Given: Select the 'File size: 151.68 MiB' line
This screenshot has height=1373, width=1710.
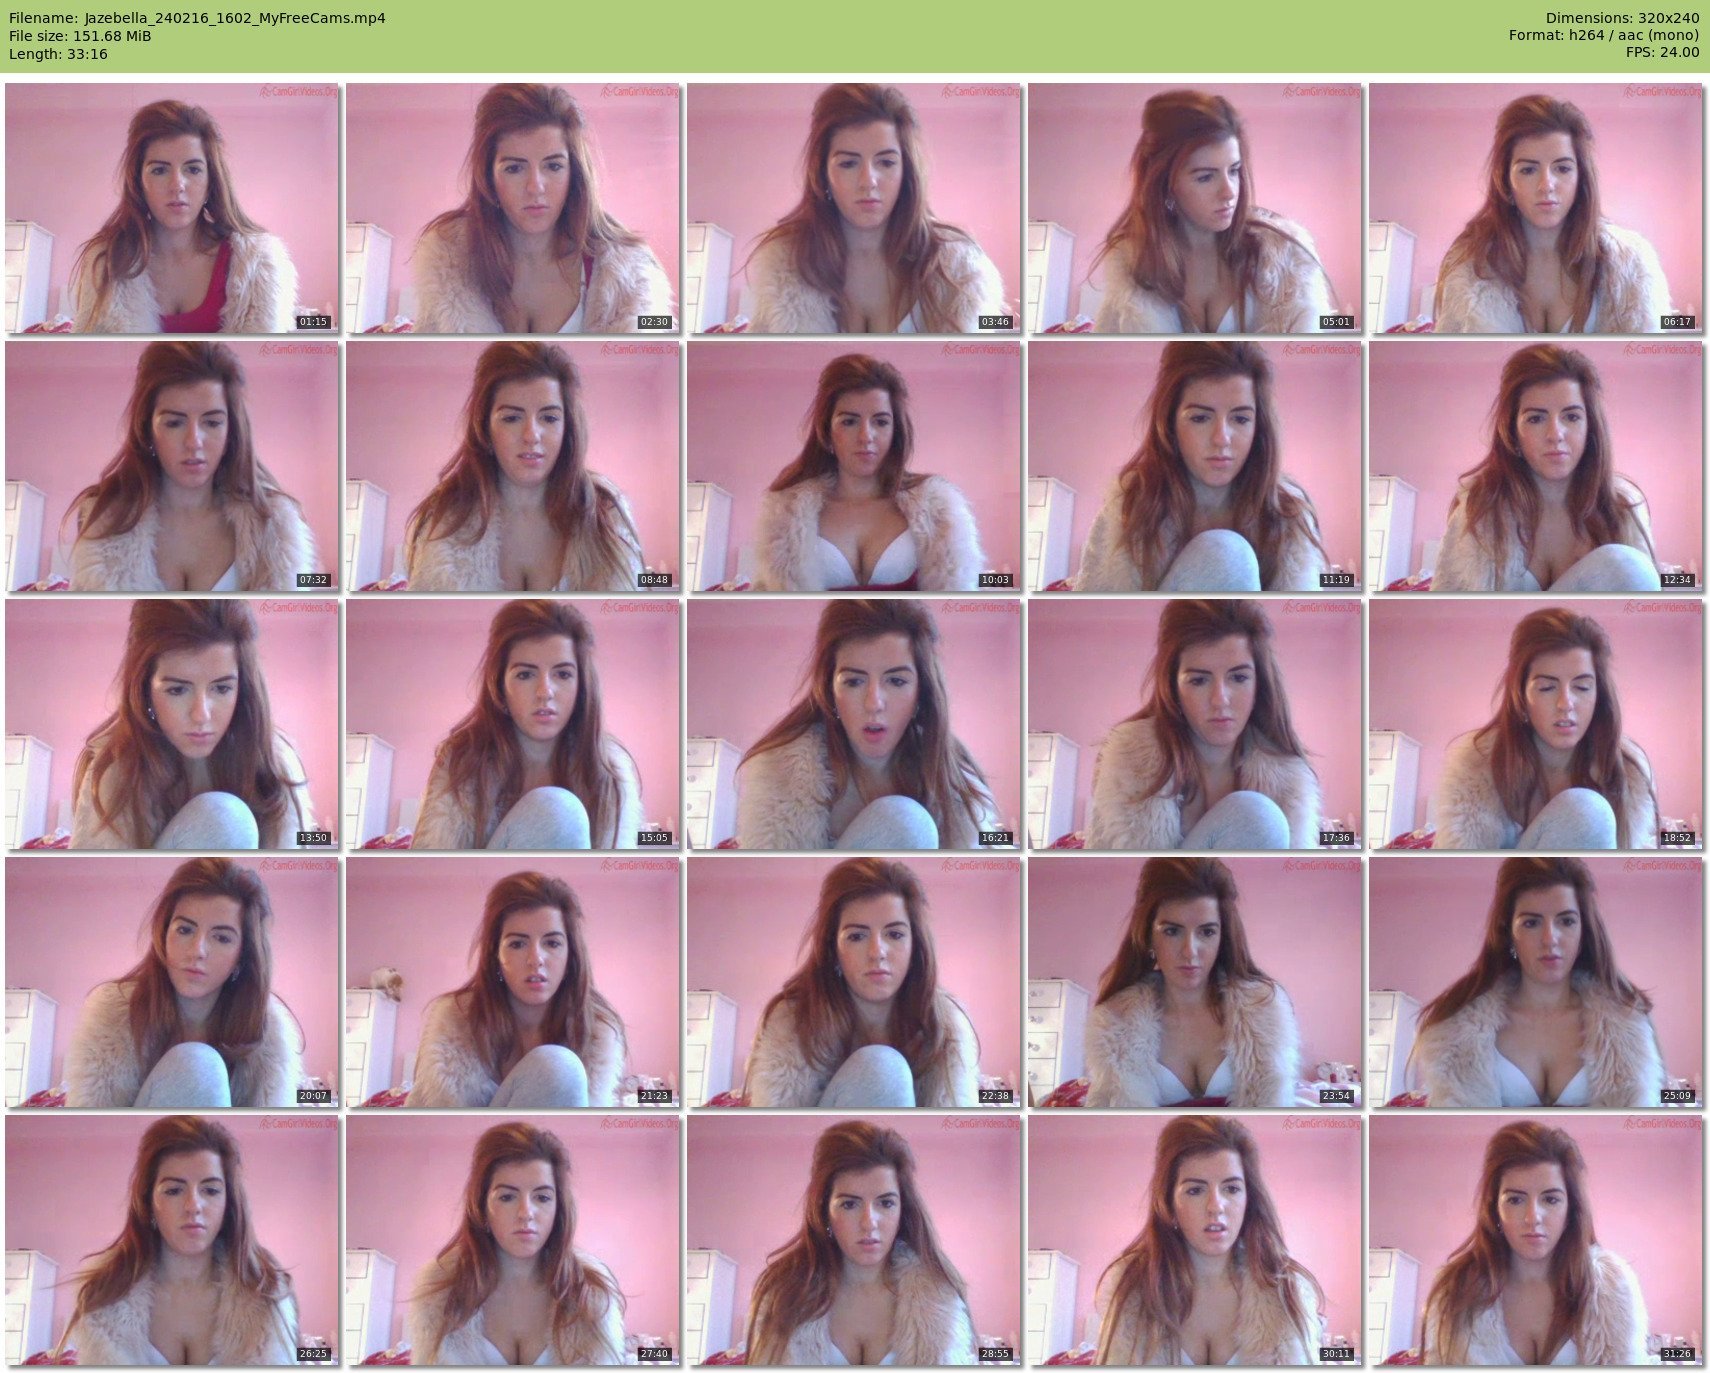Looking at the screenshot, I should click(80, 36).
